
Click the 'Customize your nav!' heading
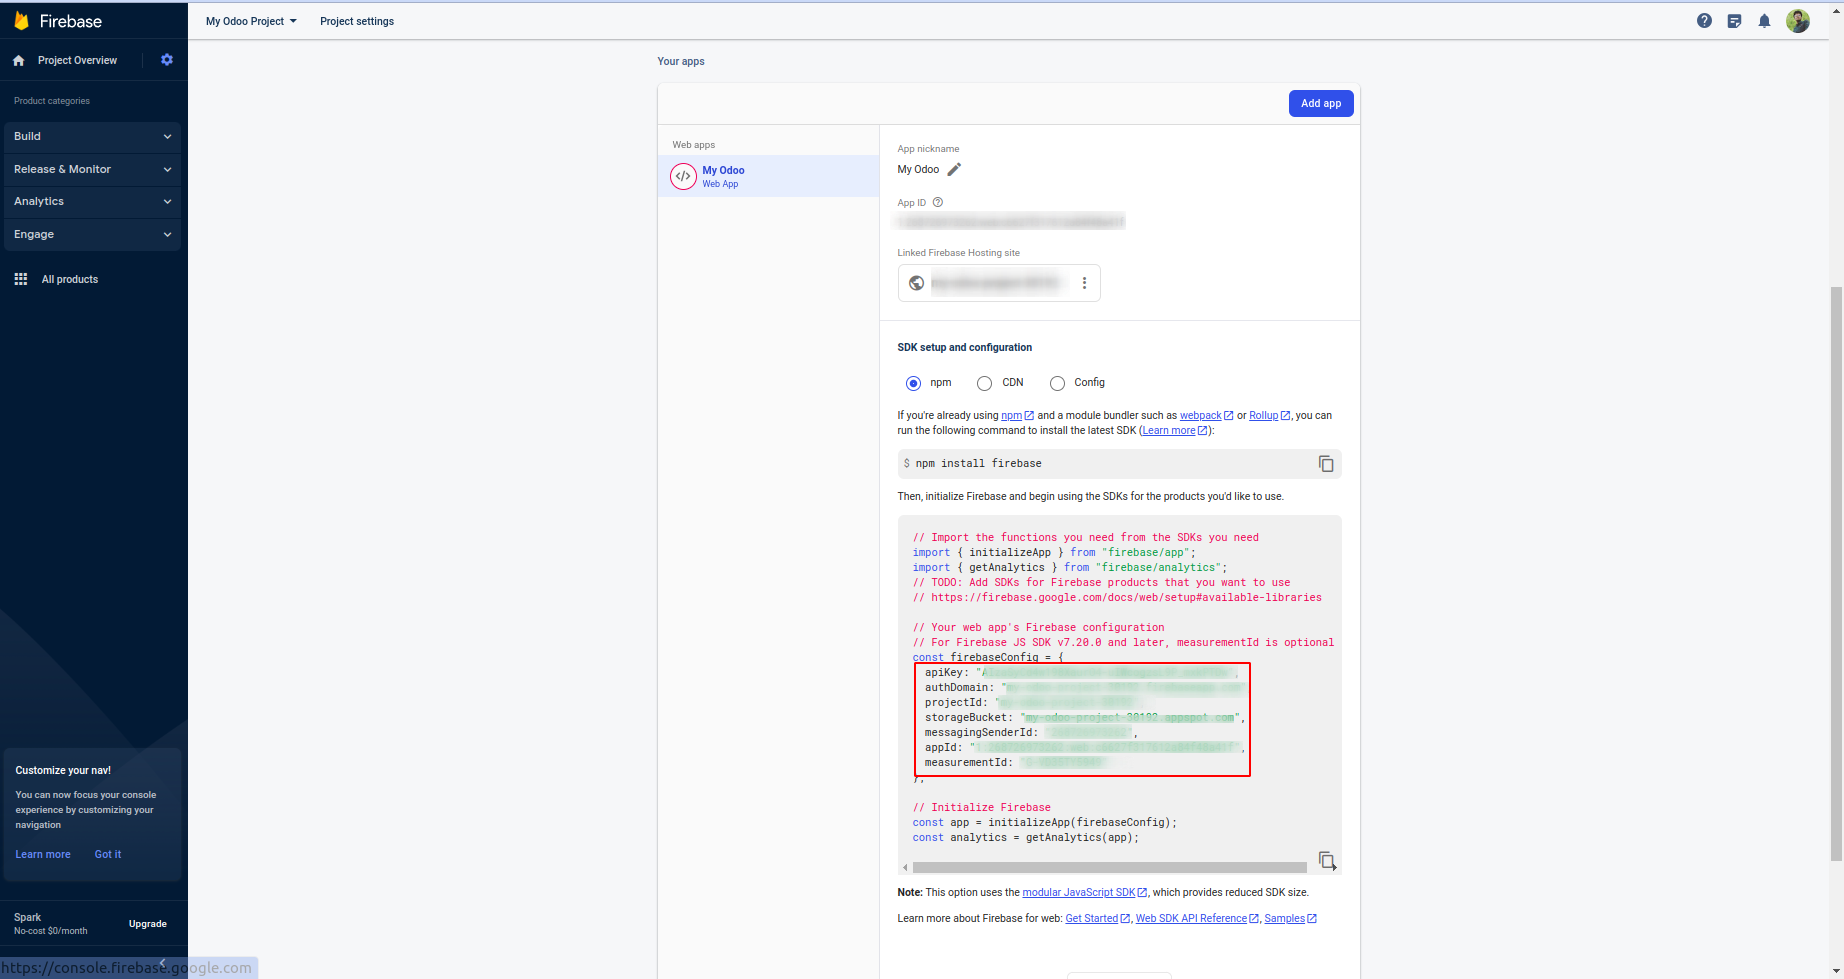click(63, 771)
